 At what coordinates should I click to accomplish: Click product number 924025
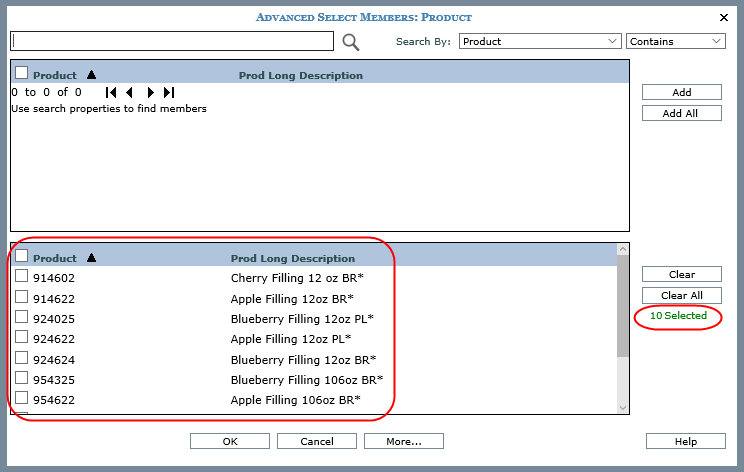click(x=54, y=319)
